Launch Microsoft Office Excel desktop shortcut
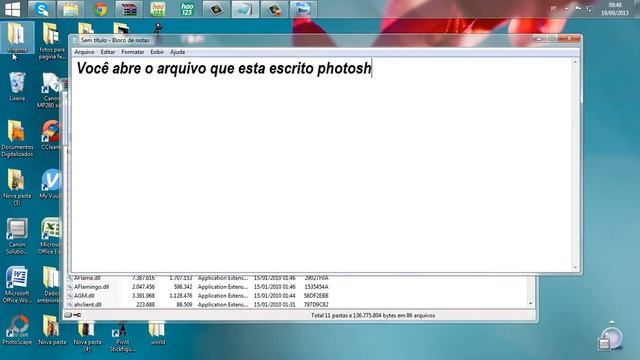Viewport: 640px width, 360px height. 50,236
